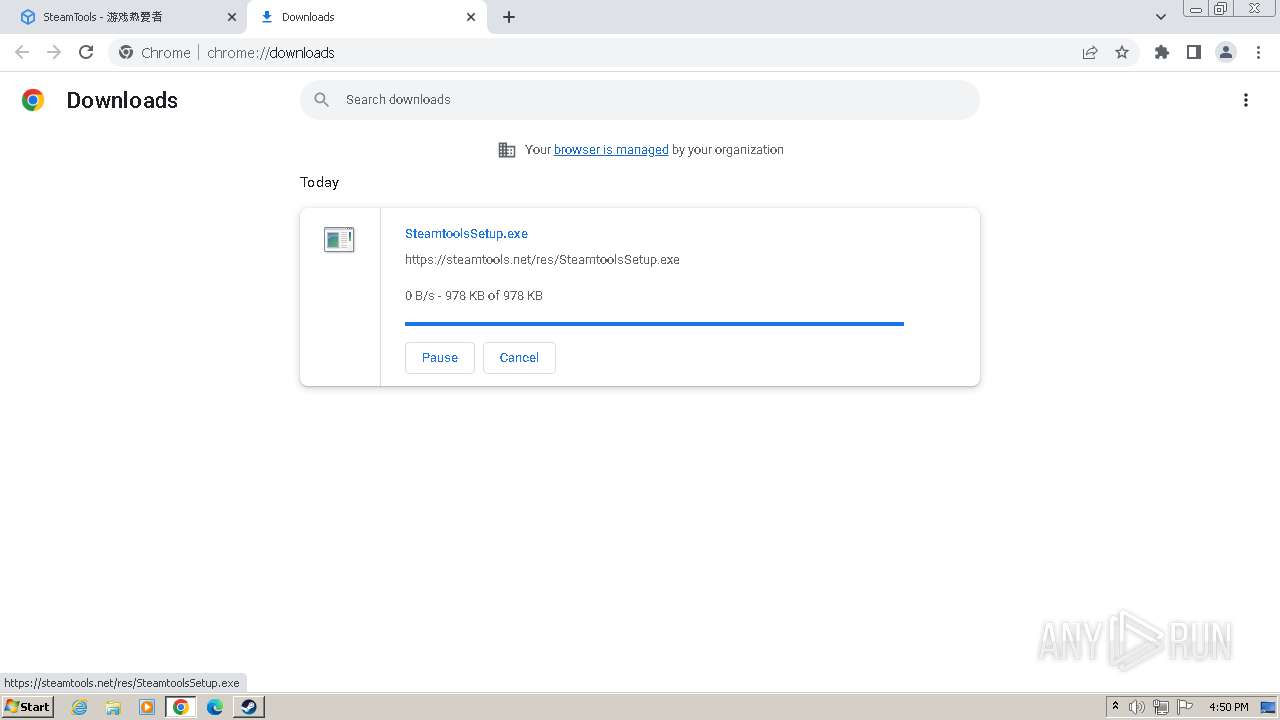Image resolution: width=1280 pixels, height=720 pixels.
Task: Share this page from the address bar
Action: click(1090, 53)
